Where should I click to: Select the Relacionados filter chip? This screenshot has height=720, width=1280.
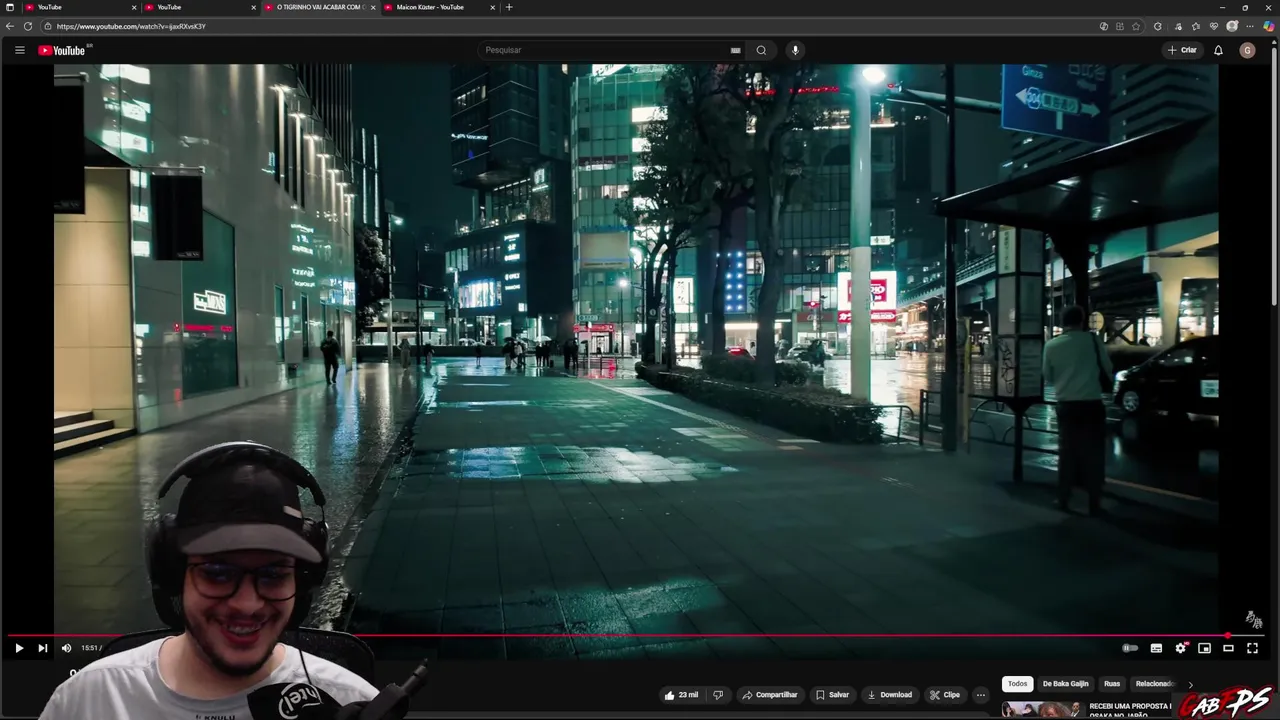[x=1154, y=684]
